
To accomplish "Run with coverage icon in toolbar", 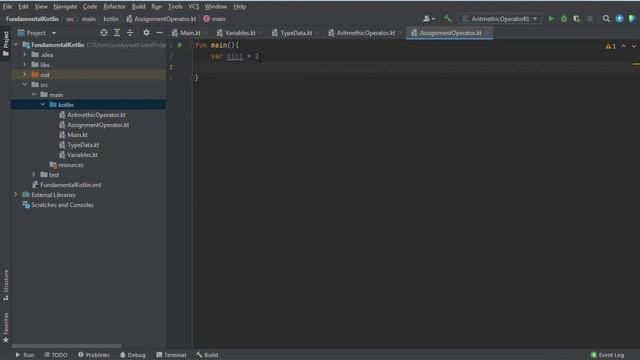I will tap(576, 19).
